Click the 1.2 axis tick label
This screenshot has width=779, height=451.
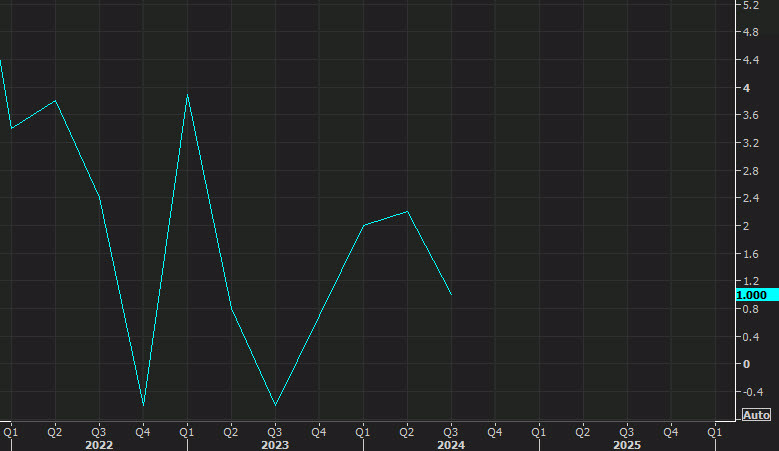751,281
